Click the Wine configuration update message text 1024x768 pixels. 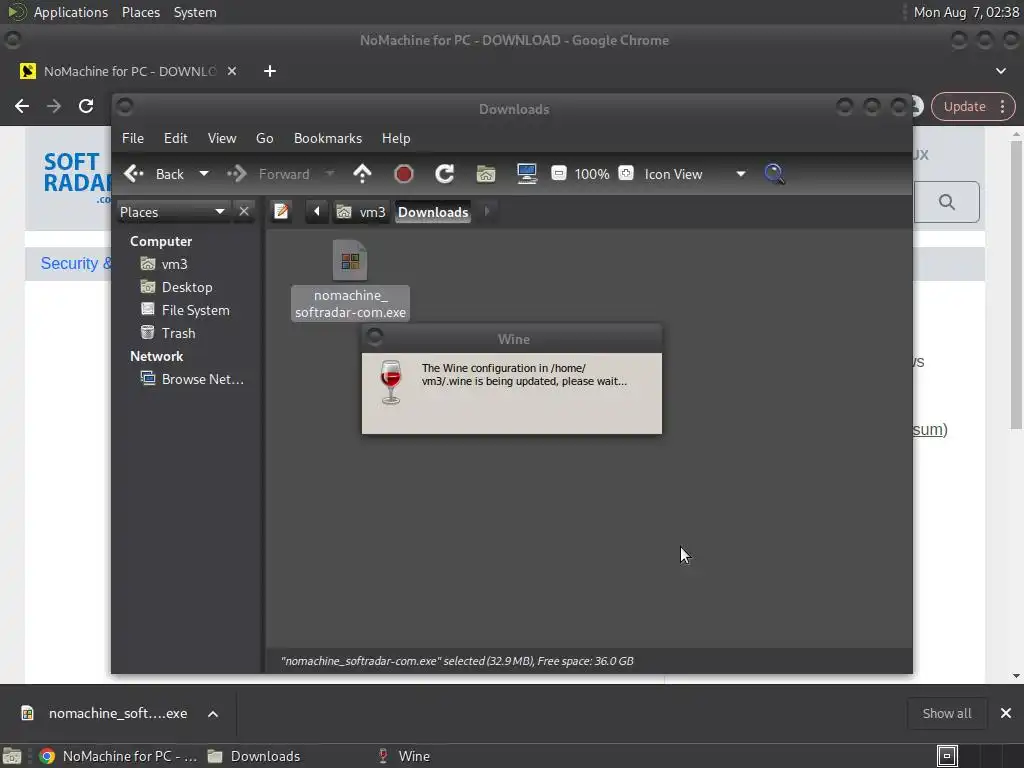[524, 375]
